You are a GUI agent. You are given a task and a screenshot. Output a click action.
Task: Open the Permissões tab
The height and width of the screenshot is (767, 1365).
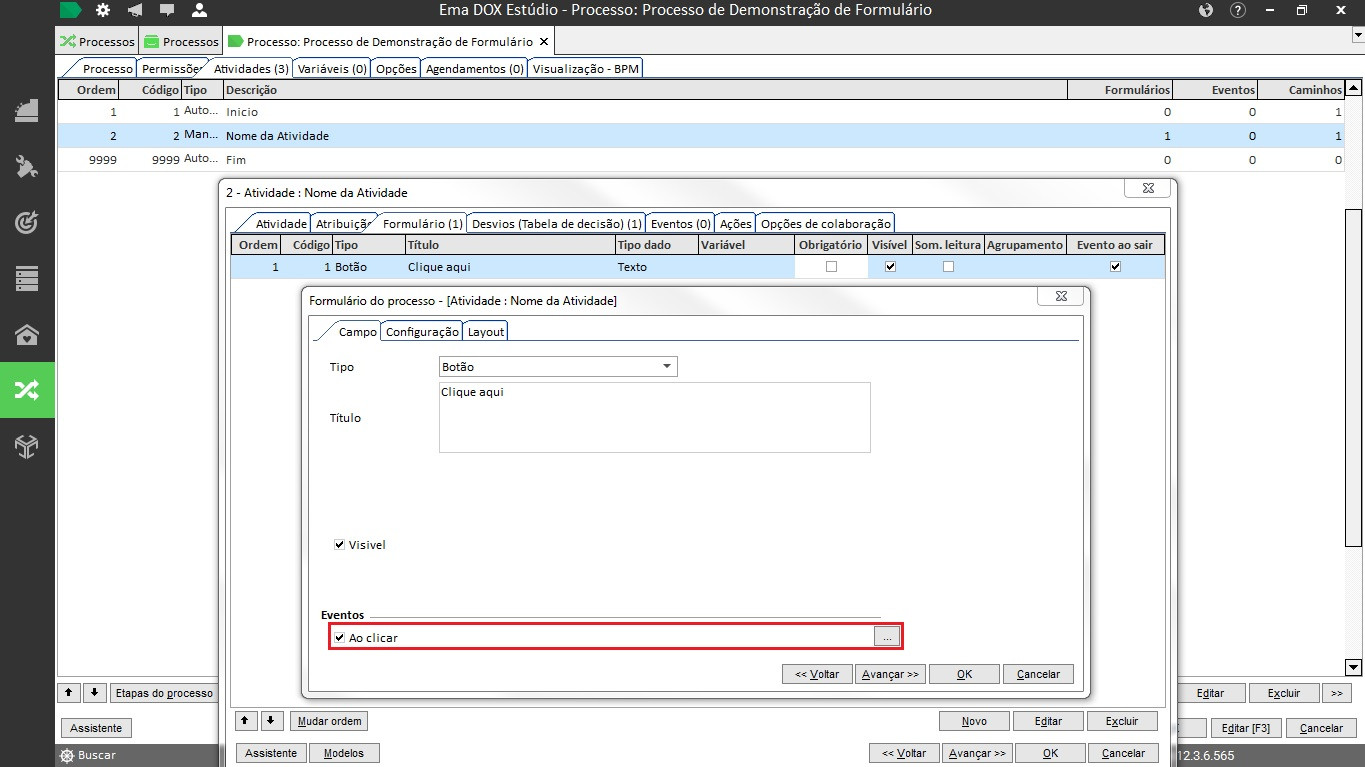[x=170, y=69]
